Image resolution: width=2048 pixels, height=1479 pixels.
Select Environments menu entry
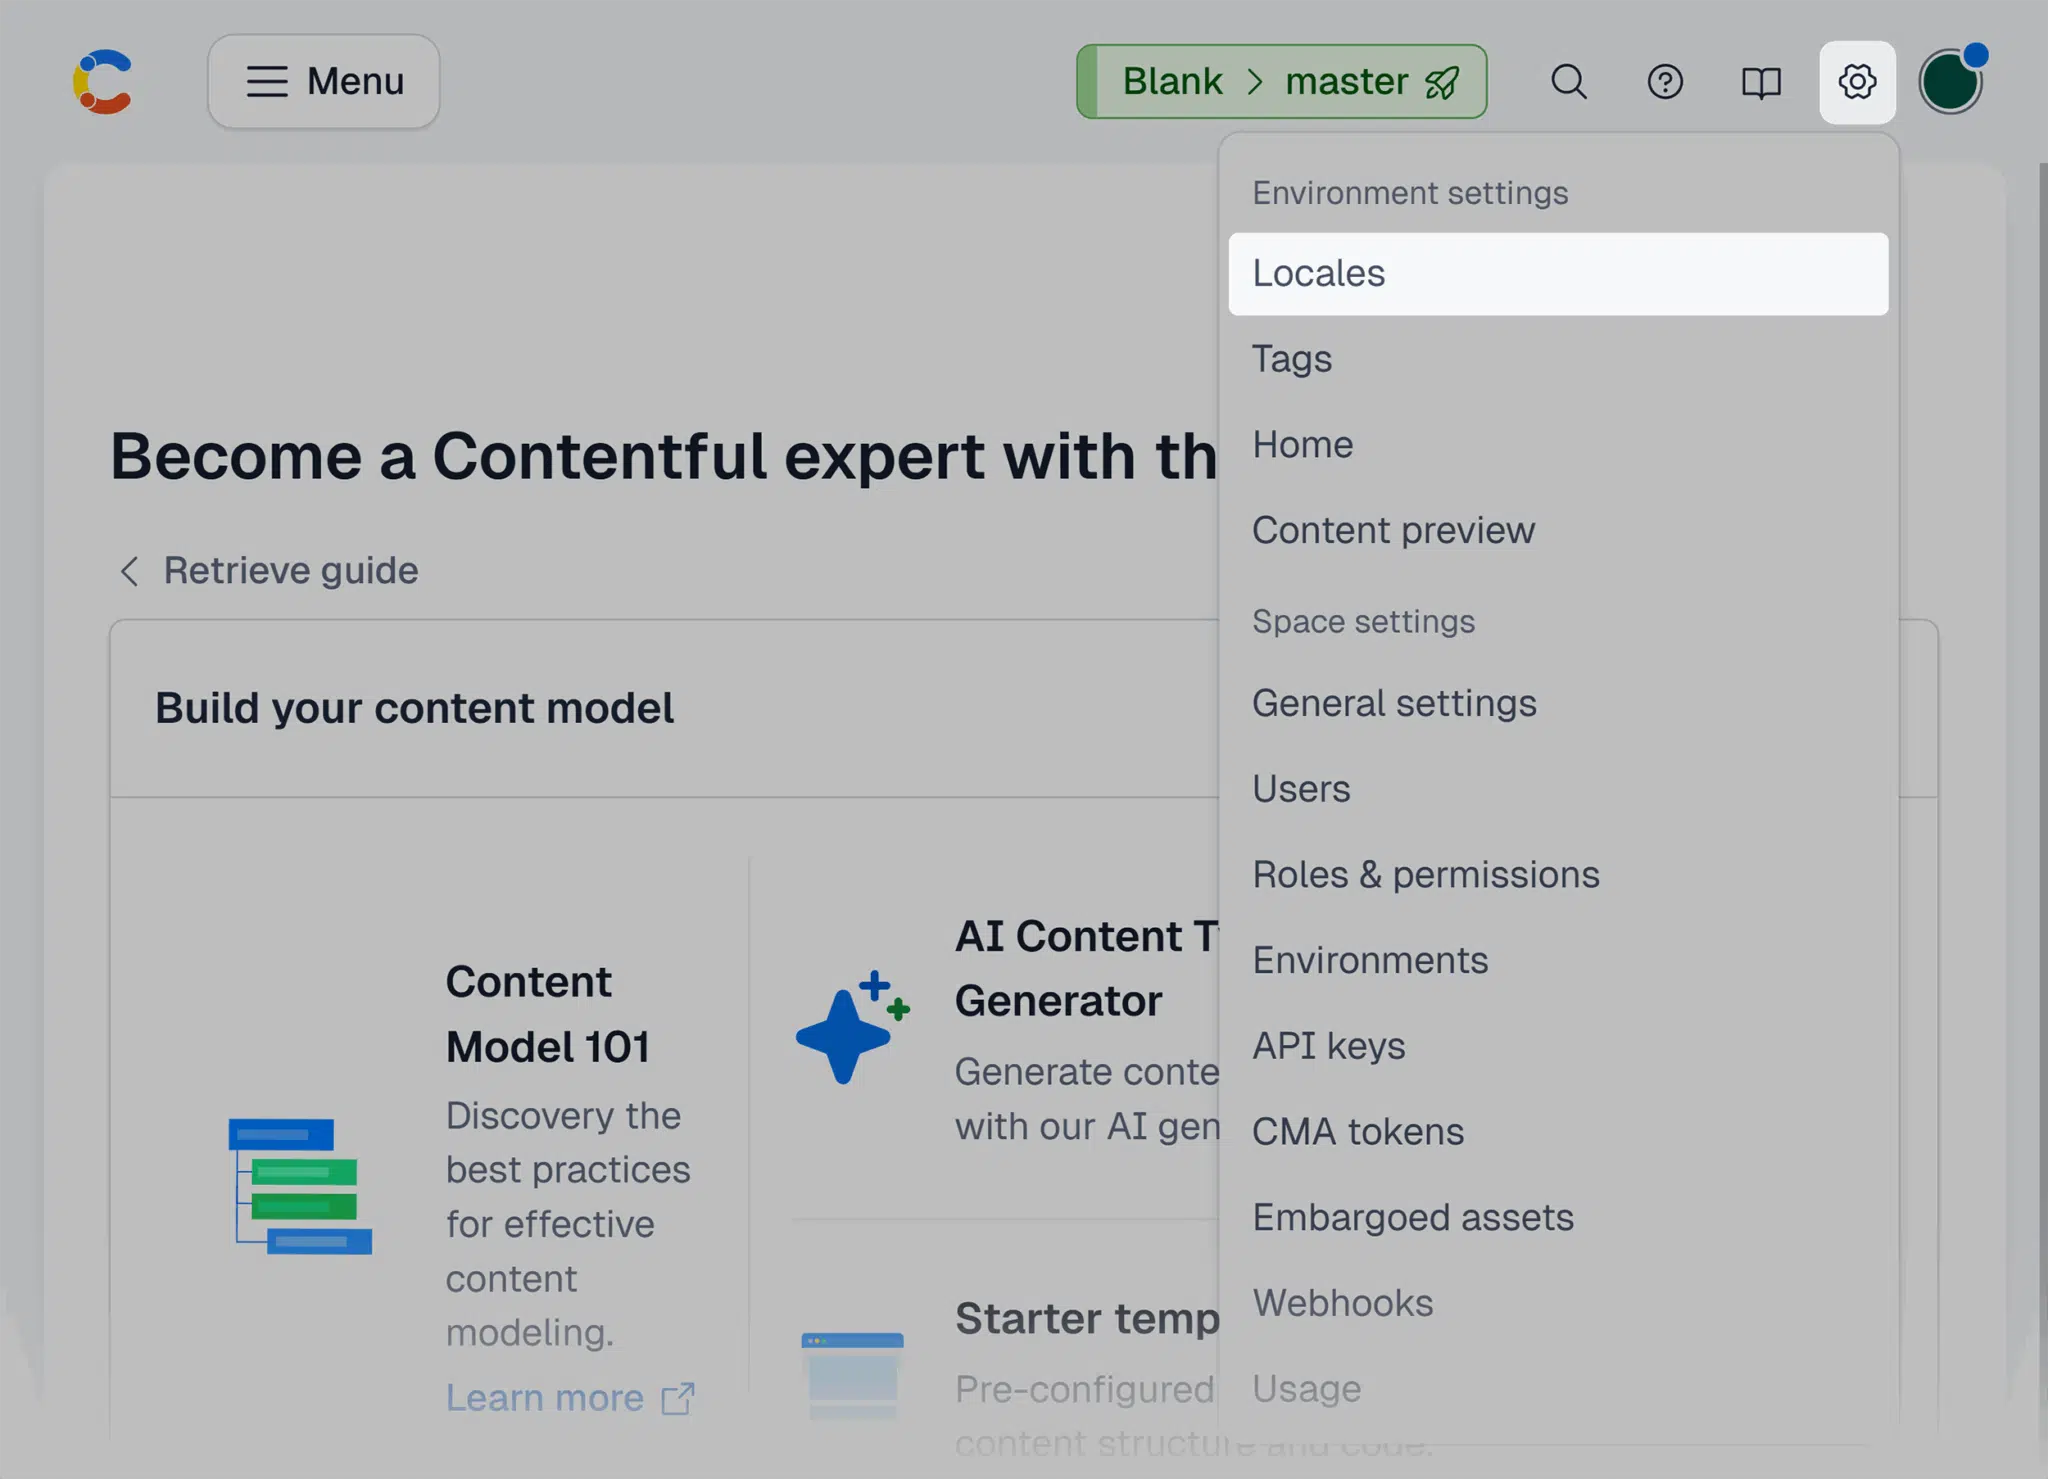1558,961
